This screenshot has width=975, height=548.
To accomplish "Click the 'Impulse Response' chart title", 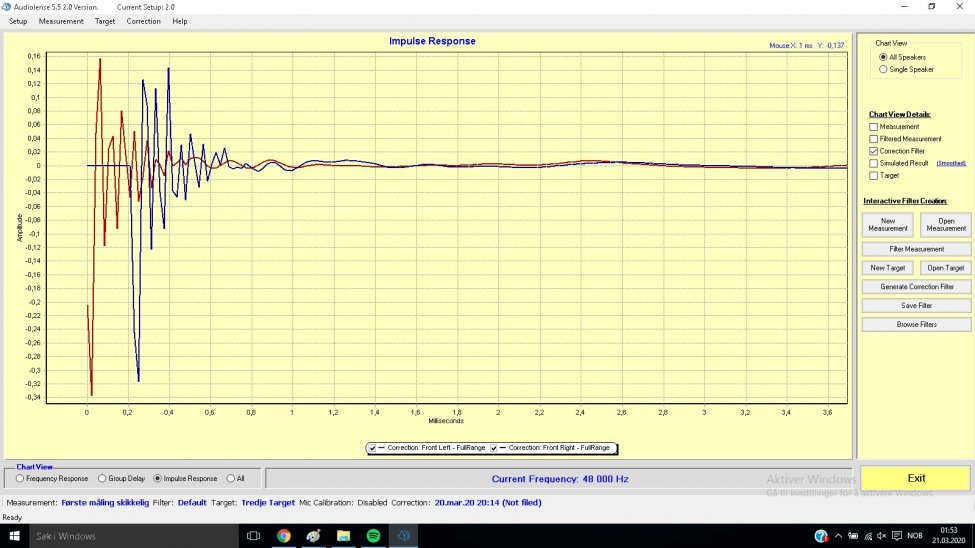I will click(x=432, y=41).
